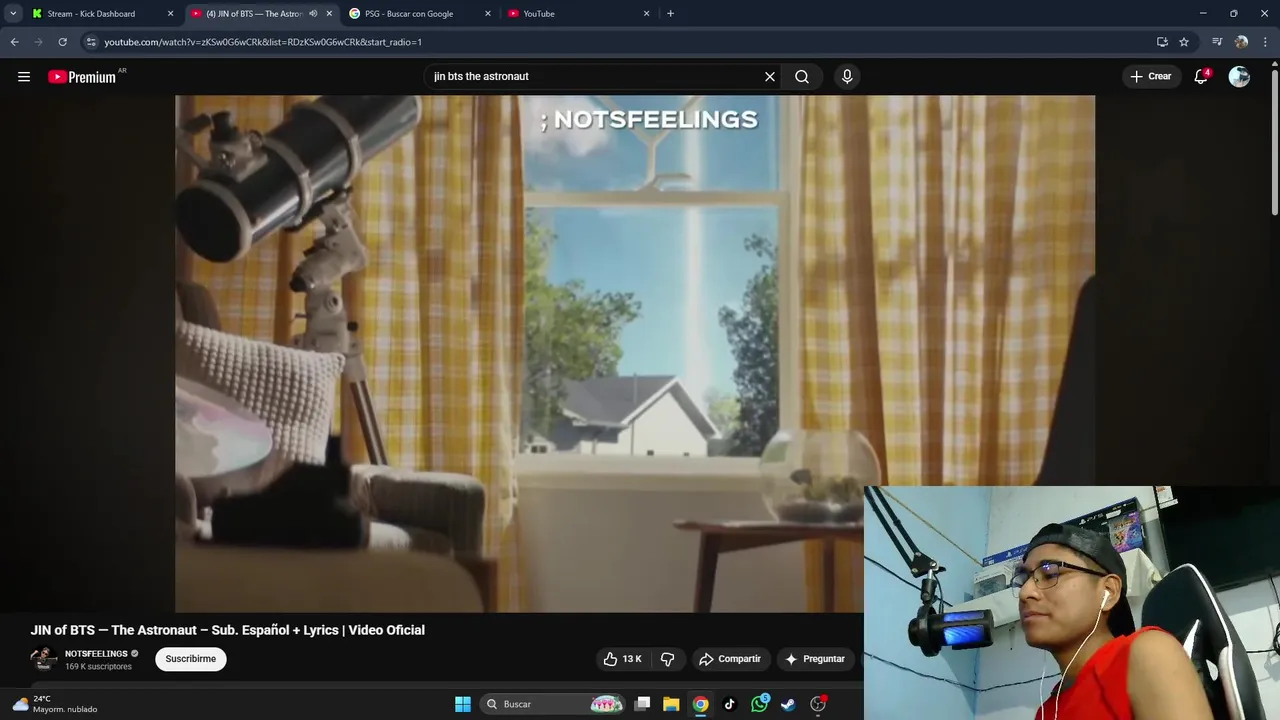Screen dimensions: 1280x720
Task: Click Chrome icon on taskbar
Action: (x=701, y=704)
